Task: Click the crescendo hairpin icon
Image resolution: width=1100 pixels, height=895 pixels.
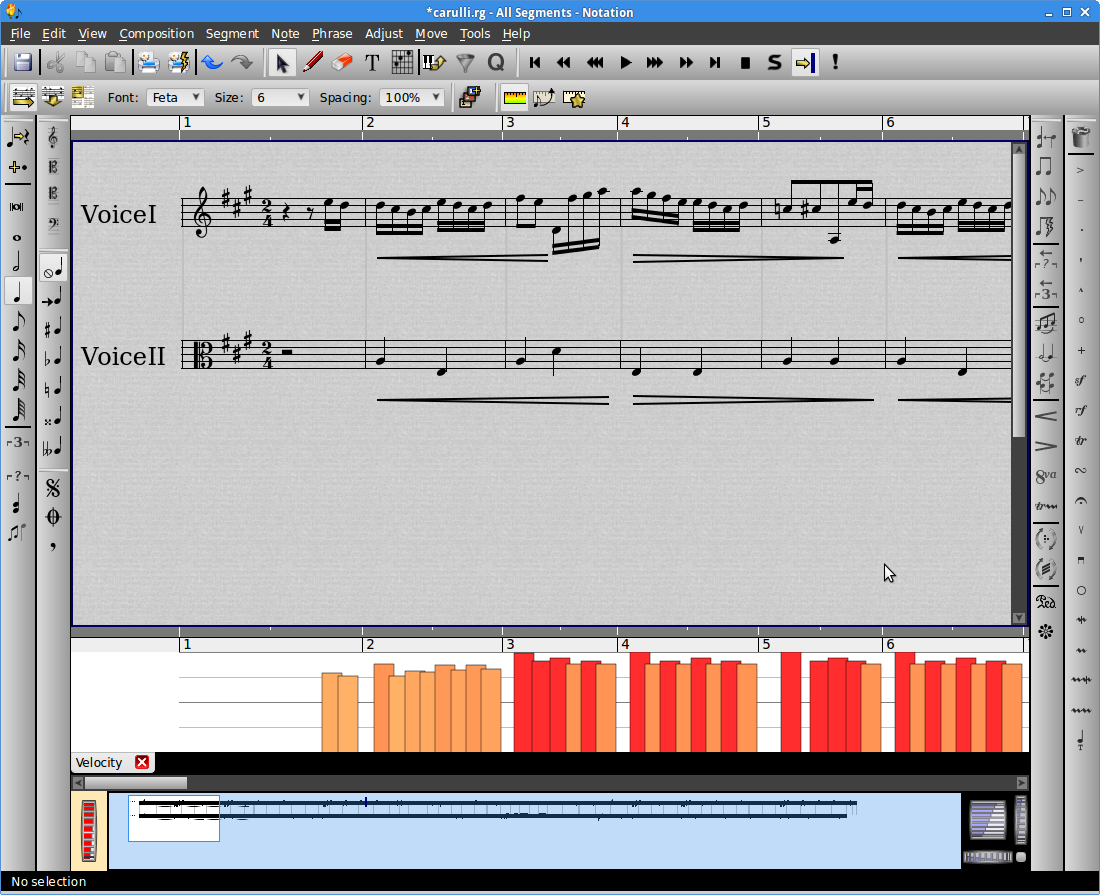Action: pyautogui.click(x=1045, y=416)
